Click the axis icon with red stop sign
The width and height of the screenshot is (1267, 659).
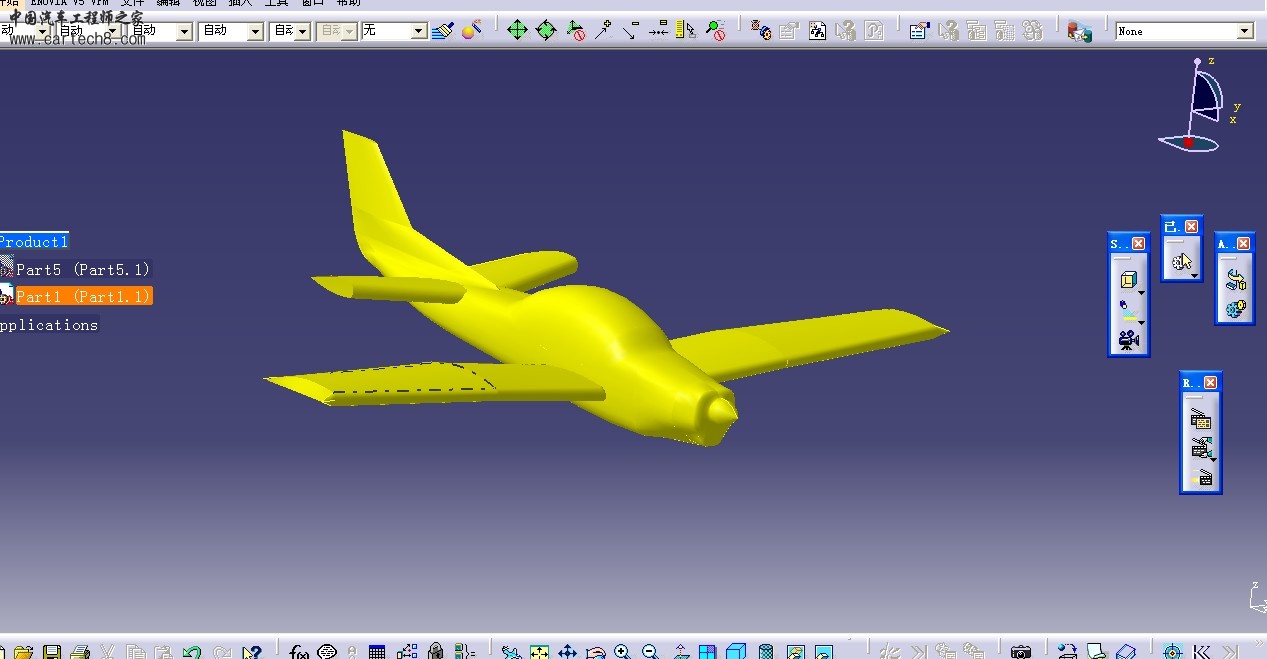[575, 31]
